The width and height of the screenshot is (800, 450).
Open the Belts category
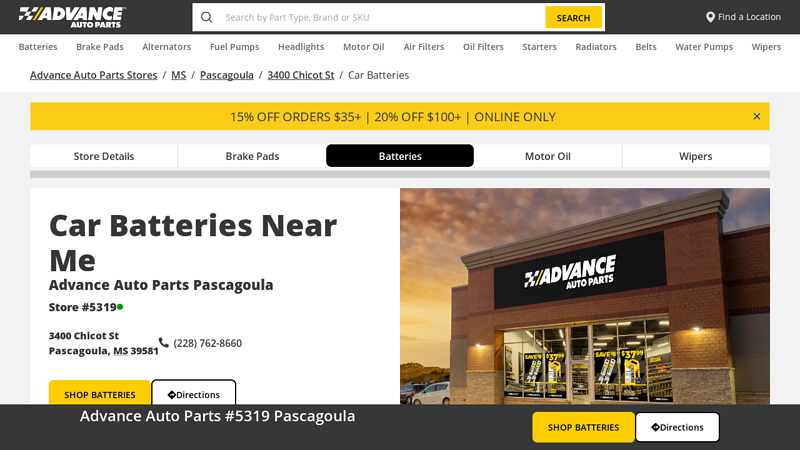[x=646, y=46]
